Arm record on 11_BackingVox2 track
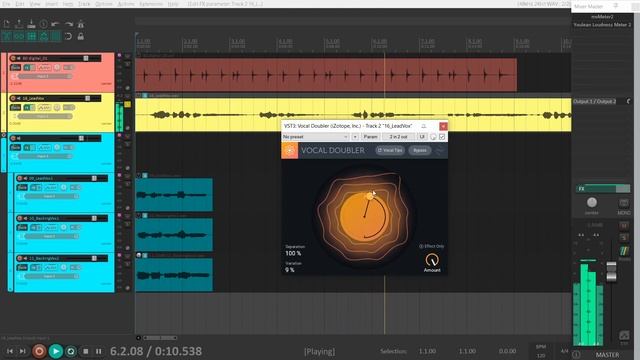The width and height of the screenshot is (640, 360). click(20, 258)
